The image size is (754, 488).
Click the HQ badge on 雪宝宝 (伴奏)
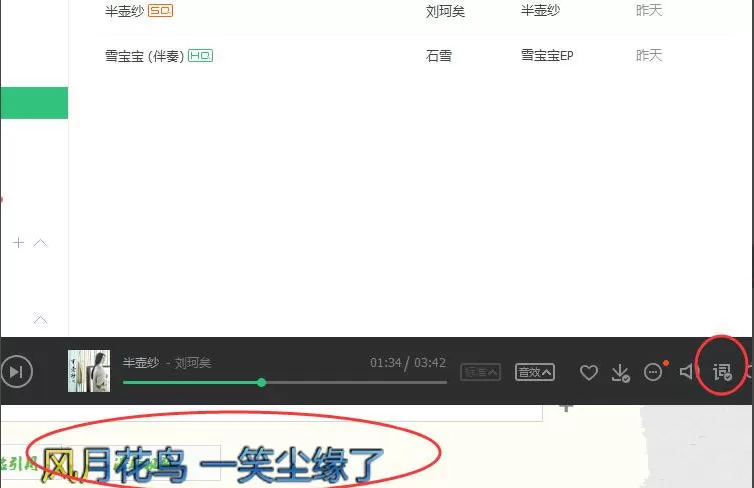pyautogui.click(x=201, y=56)
